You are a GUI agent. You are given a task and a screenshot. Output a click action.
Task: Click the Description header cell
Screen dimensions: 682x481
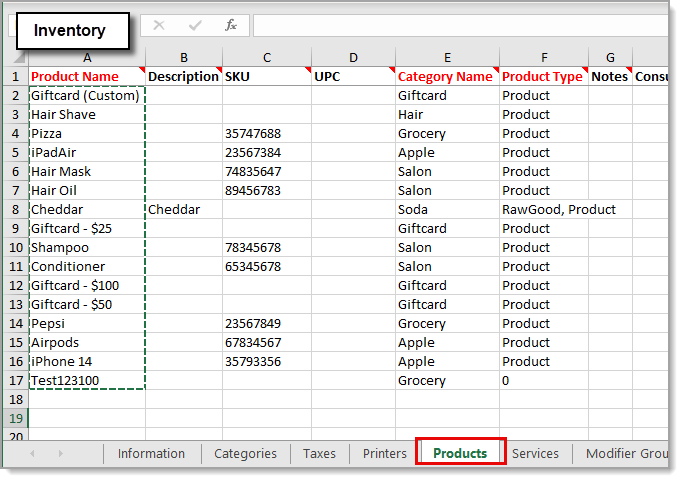click(184, 77)
